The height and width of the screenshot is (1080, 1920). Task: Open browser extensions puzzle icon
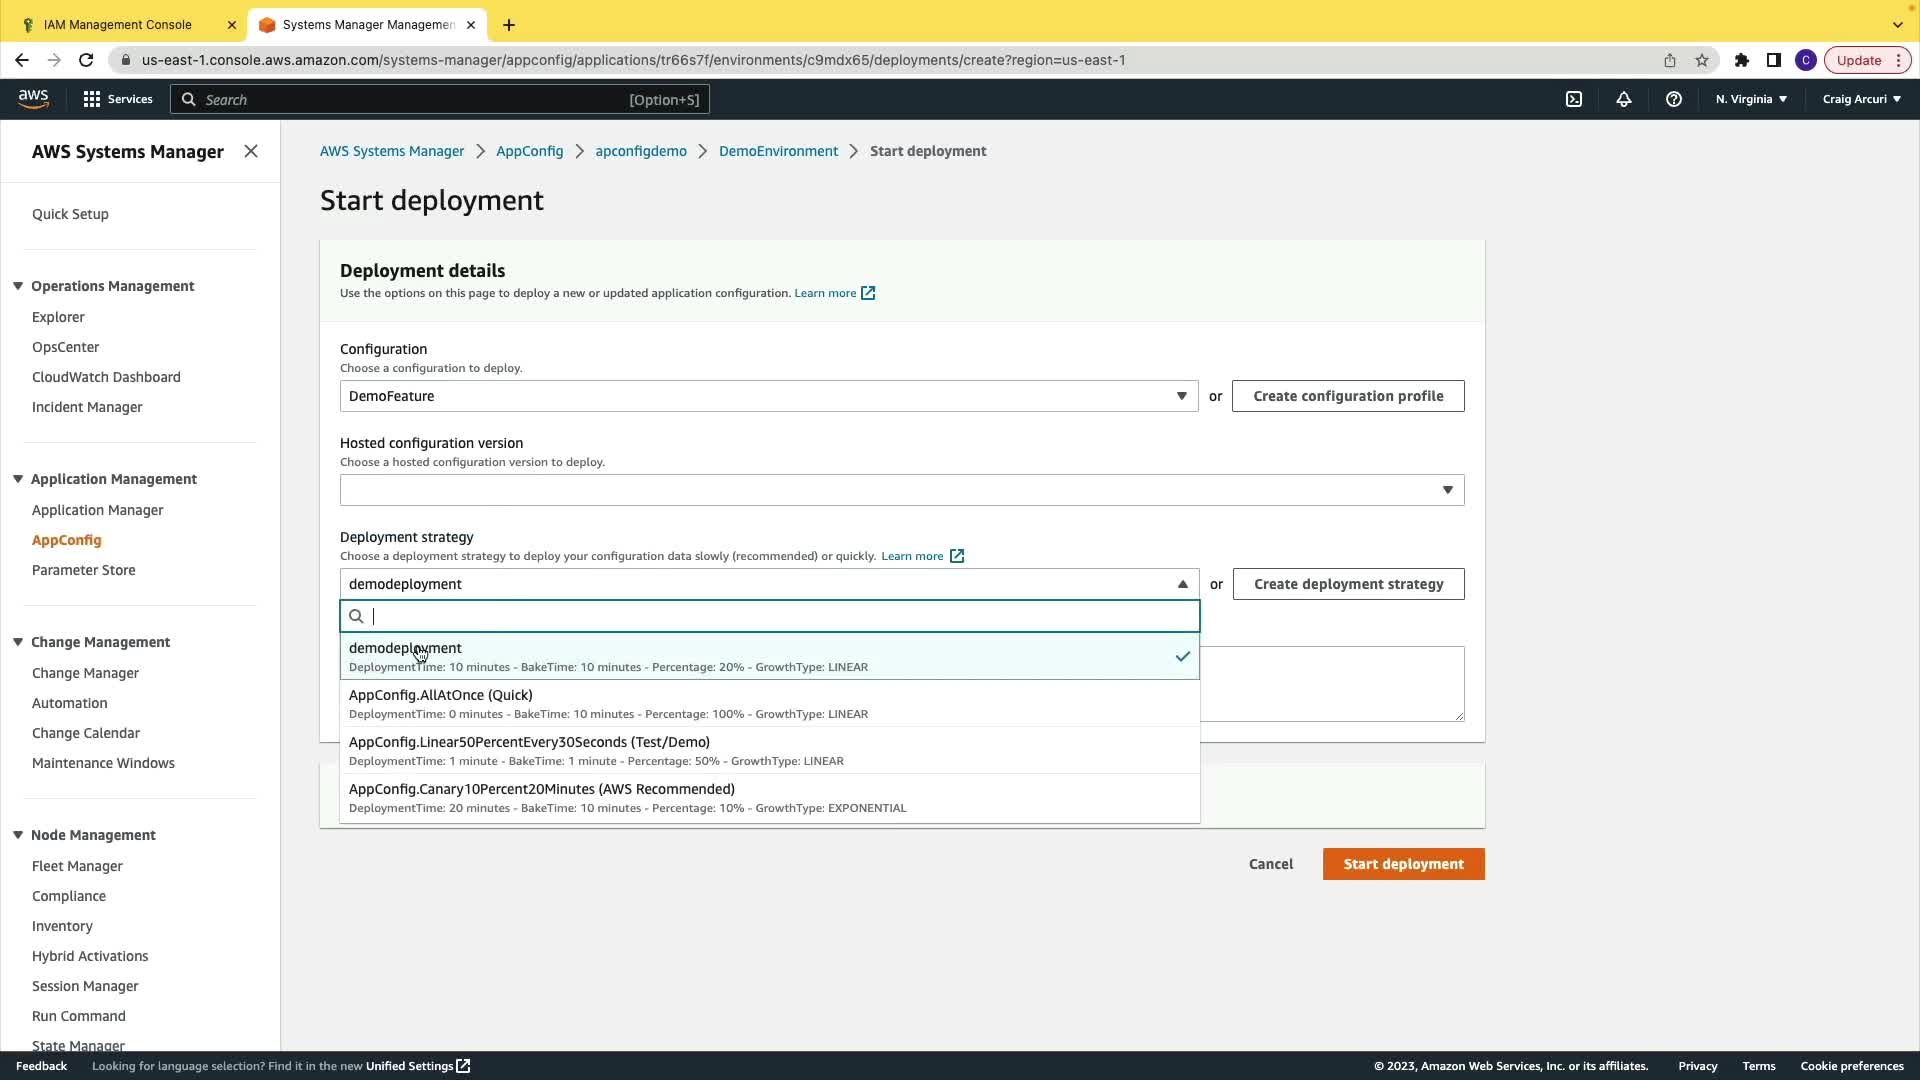(1741, 60)
